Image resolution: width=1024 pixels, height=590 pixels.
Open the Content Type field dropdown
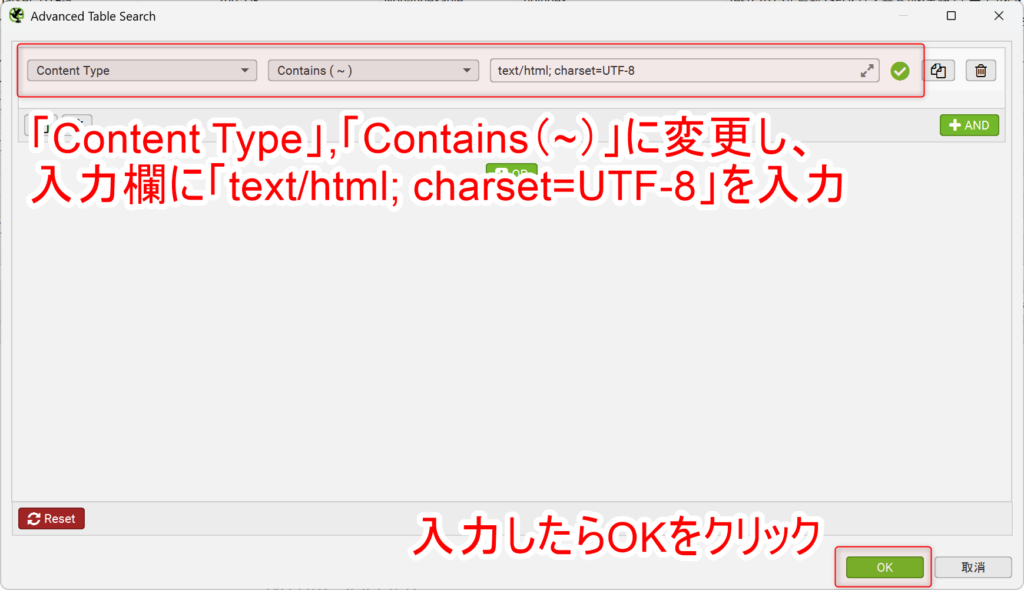coord(141,70)
